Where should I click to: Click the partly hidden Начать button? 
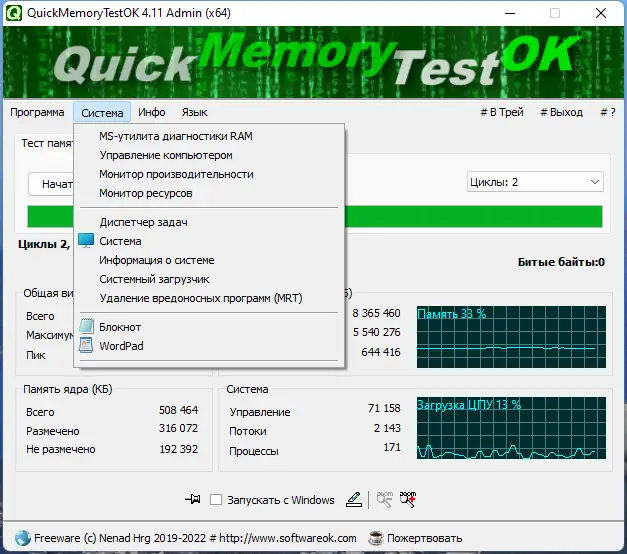point(51,184)
